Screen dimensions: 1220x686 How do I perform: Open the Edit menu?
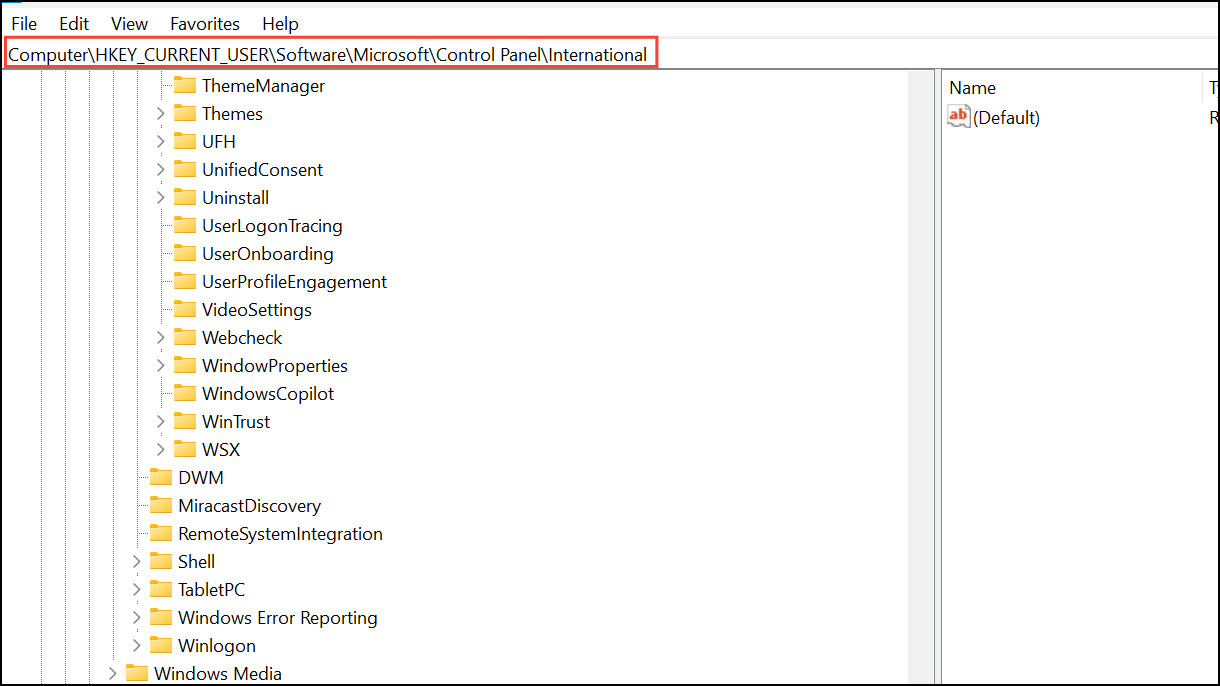(x=73, y=23)
